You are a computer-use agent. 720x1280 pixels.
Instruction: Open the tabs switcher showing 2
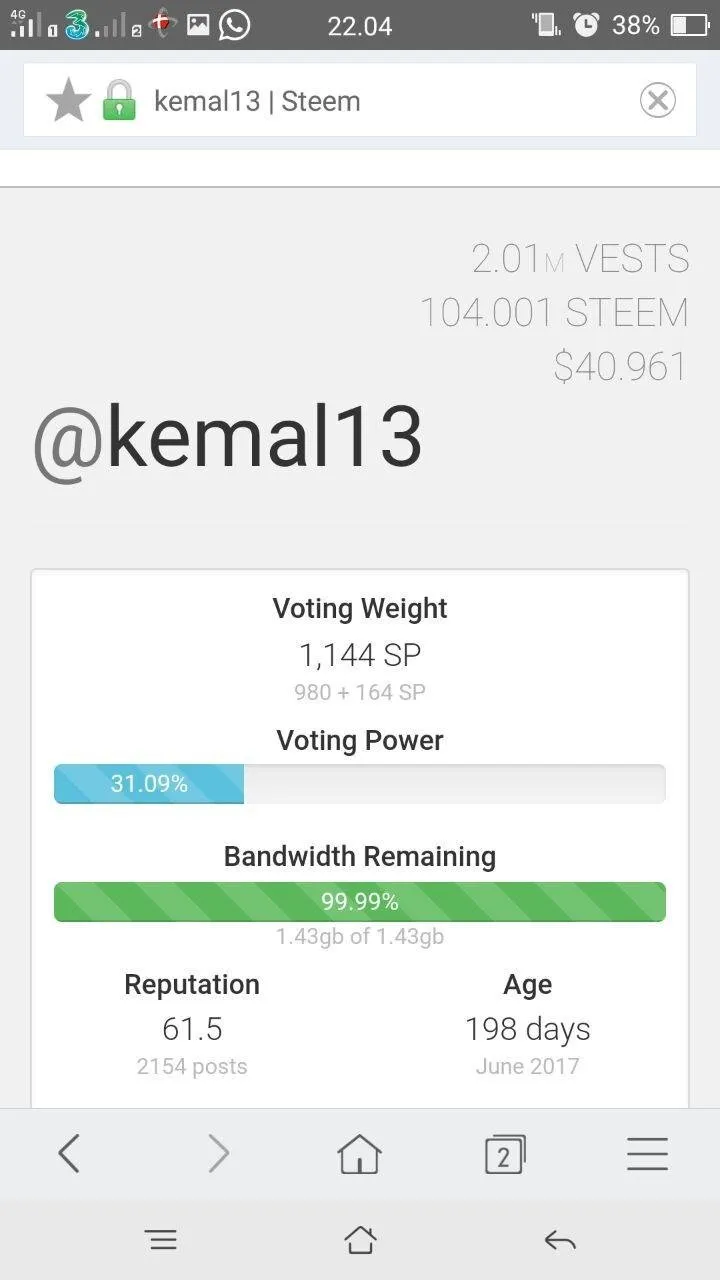504,1154
